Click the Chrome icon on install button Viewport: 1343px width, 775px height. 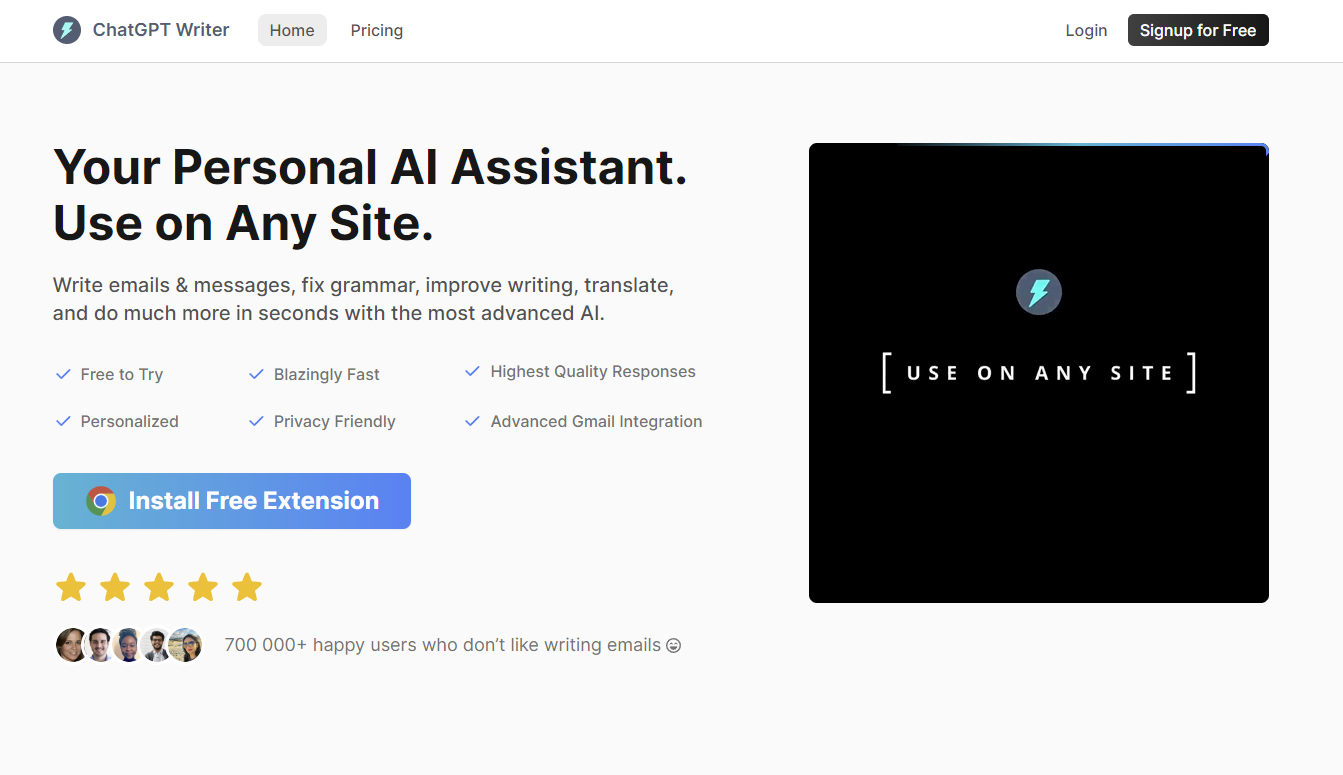[101, 501]
